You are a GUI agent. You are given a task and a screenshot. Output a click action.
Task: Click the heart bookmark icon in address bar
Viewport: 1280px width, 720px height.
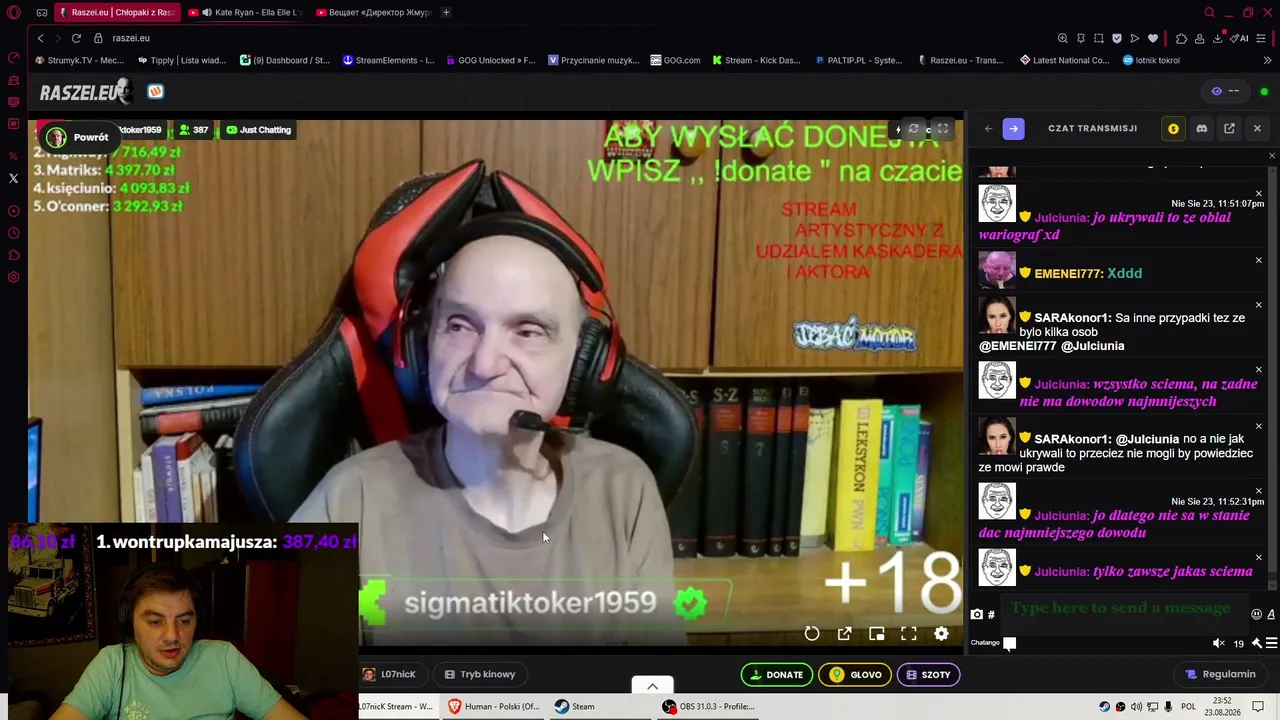(1153, 38)
